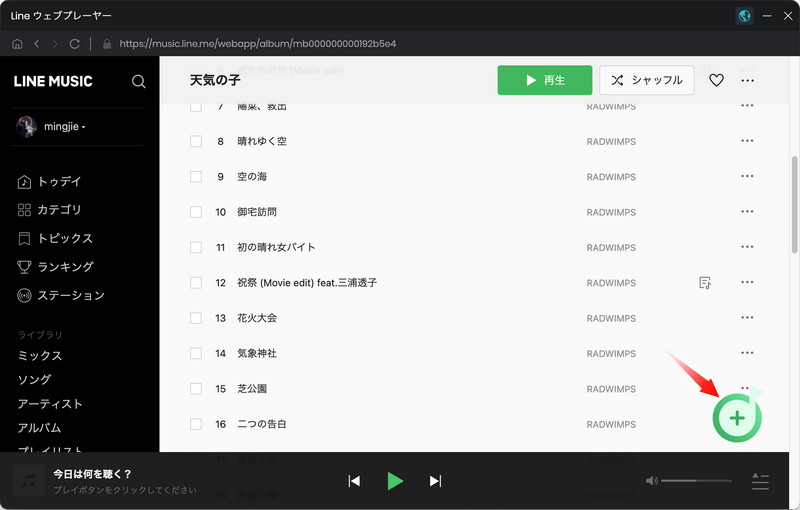Open アーティスト in the library

point(50,404)
